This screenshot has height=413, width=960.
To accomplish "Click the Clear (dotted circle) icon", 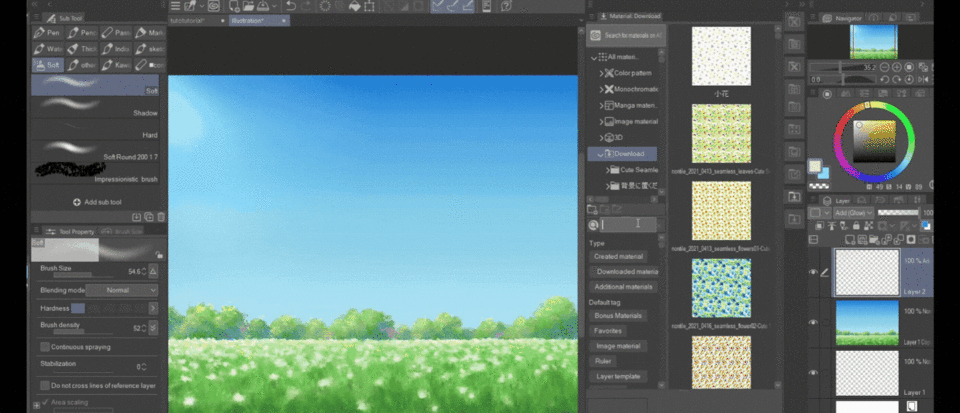I will point(325,6).
